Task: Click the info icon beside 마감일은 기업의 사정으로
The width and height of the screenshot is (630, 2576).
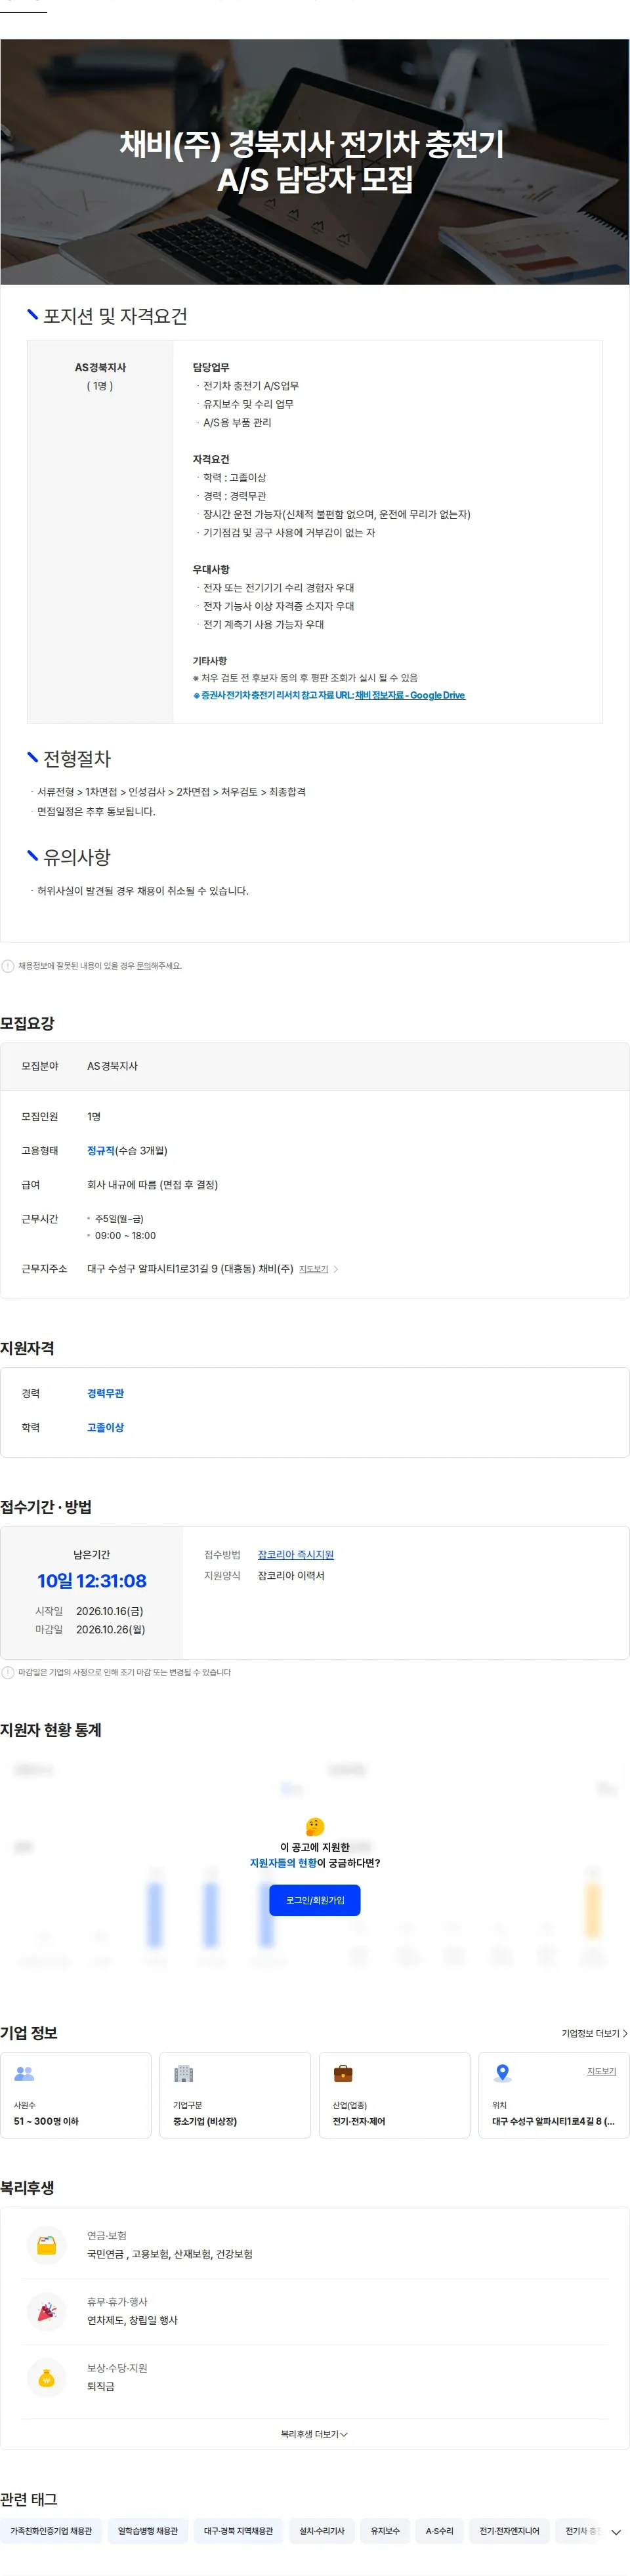Action: point(8,1672)
